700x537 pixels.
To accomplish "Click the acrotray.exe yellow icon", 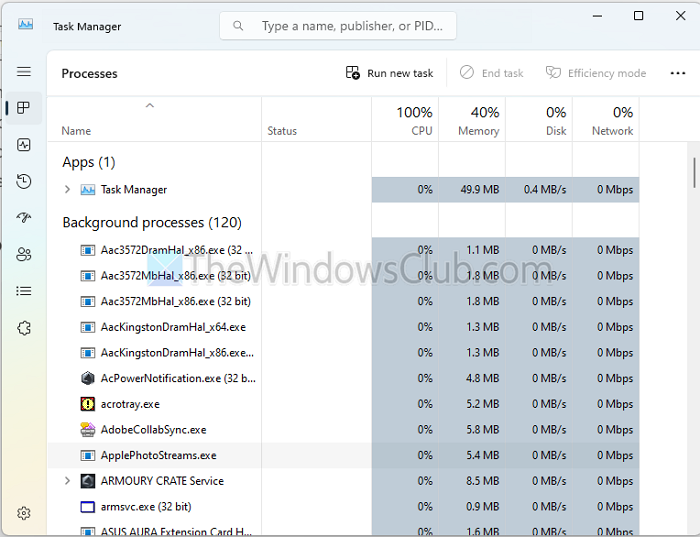I will (x=88, y=404).
